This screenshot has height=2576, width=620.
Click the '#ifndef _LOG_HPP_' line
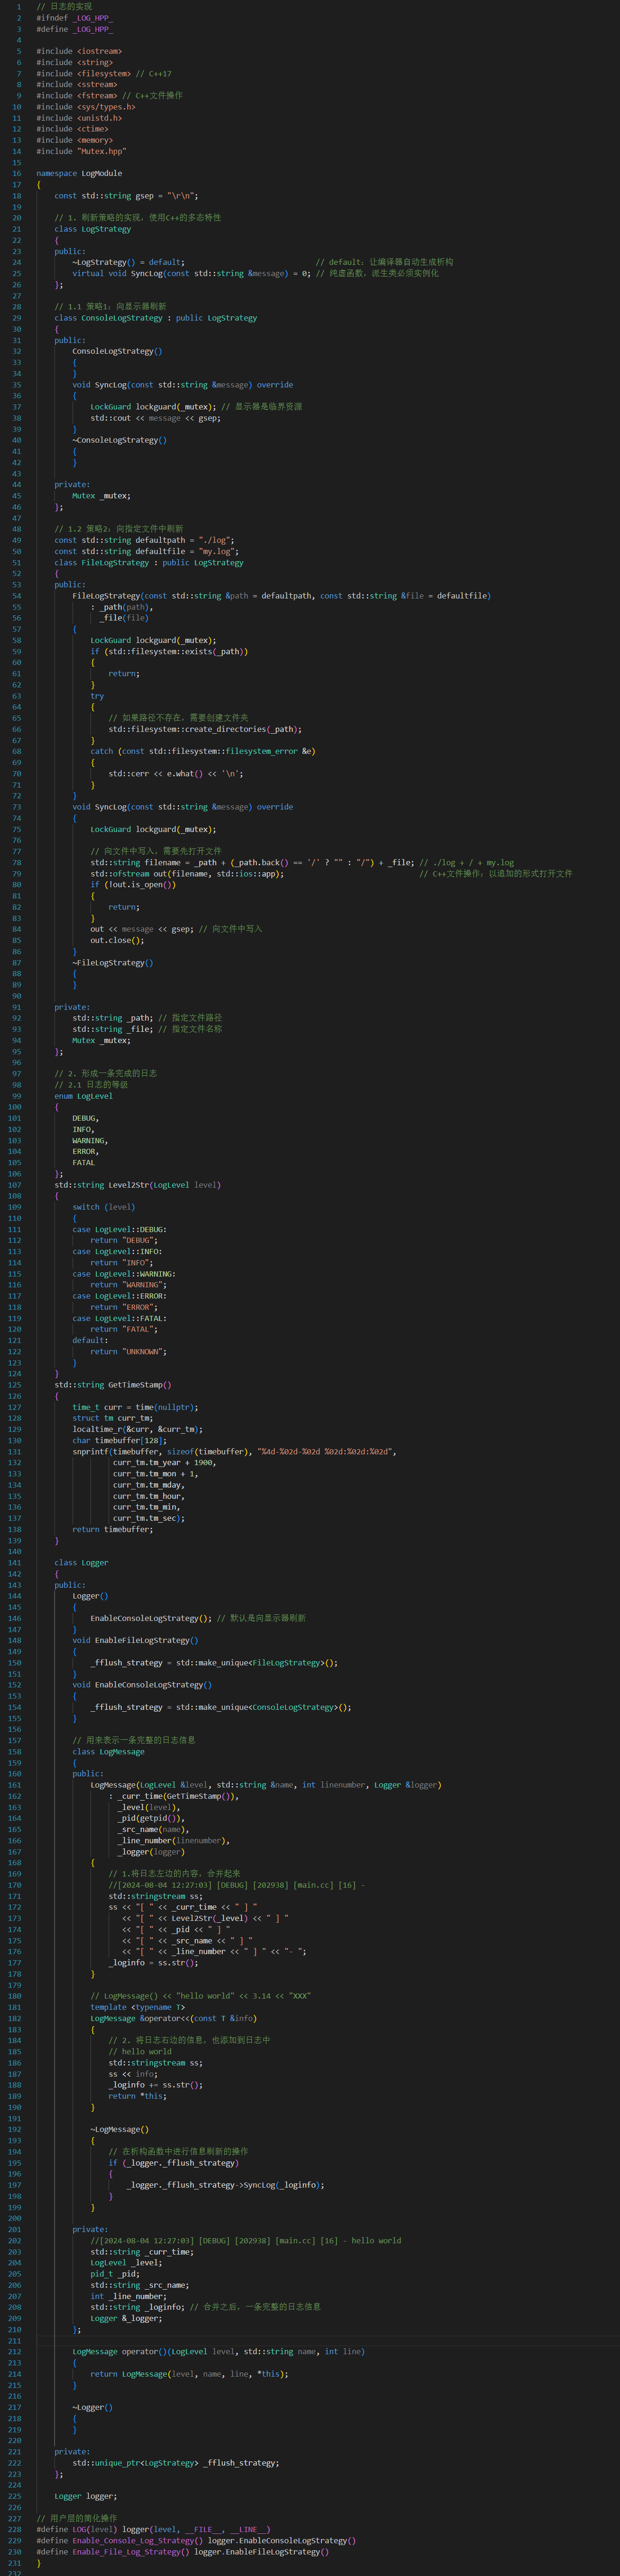[x=75, y=18]
